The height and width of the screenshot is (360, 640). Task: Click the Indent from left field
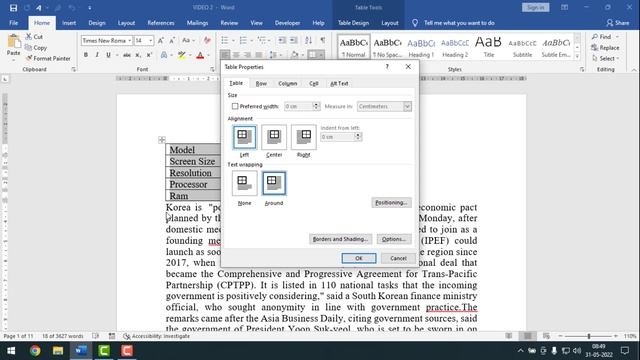pyautogui.click(x=337, y=137)
